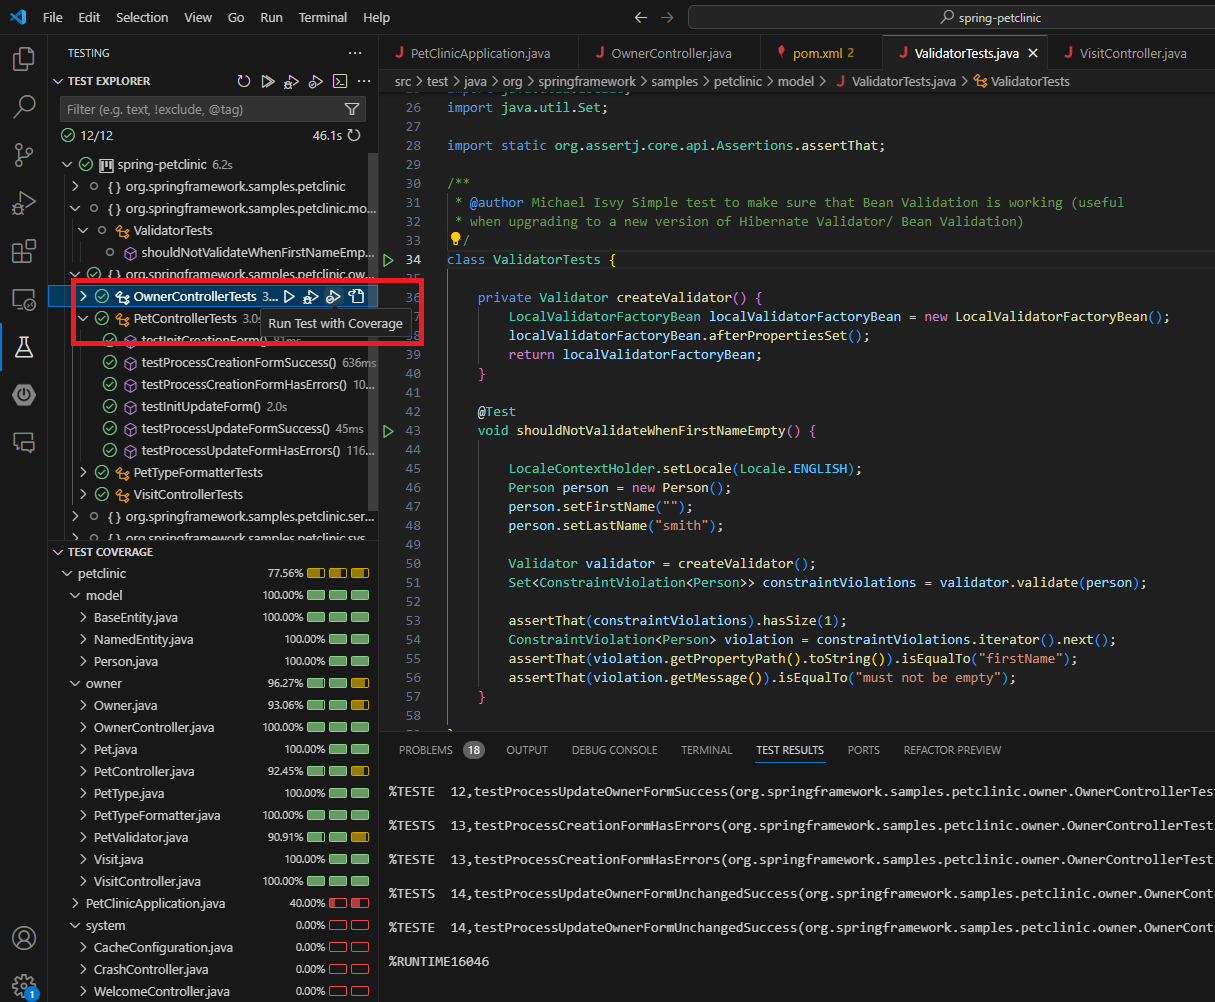The width and height of the screenshot is (1215, 1002).
Task: Click the passed checkmark beside testInitUpdateForm
Action: (109, 406)
